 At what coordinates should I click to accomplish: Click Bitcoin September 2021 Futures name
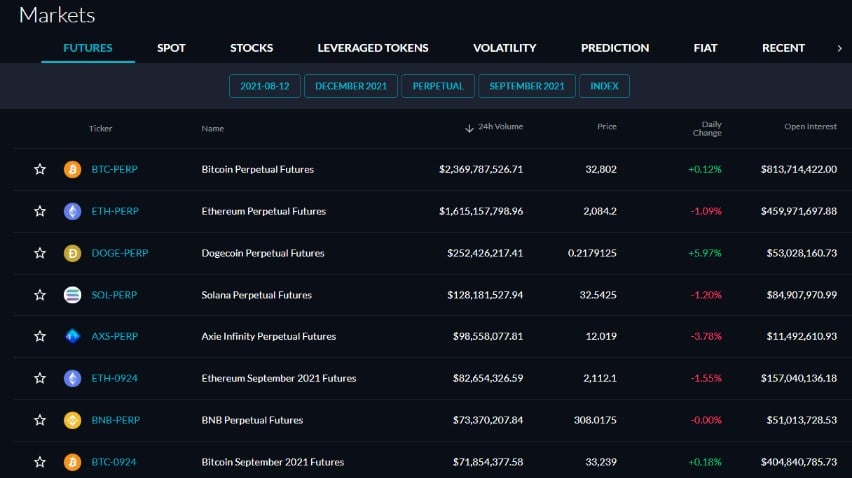coord(273,462)
